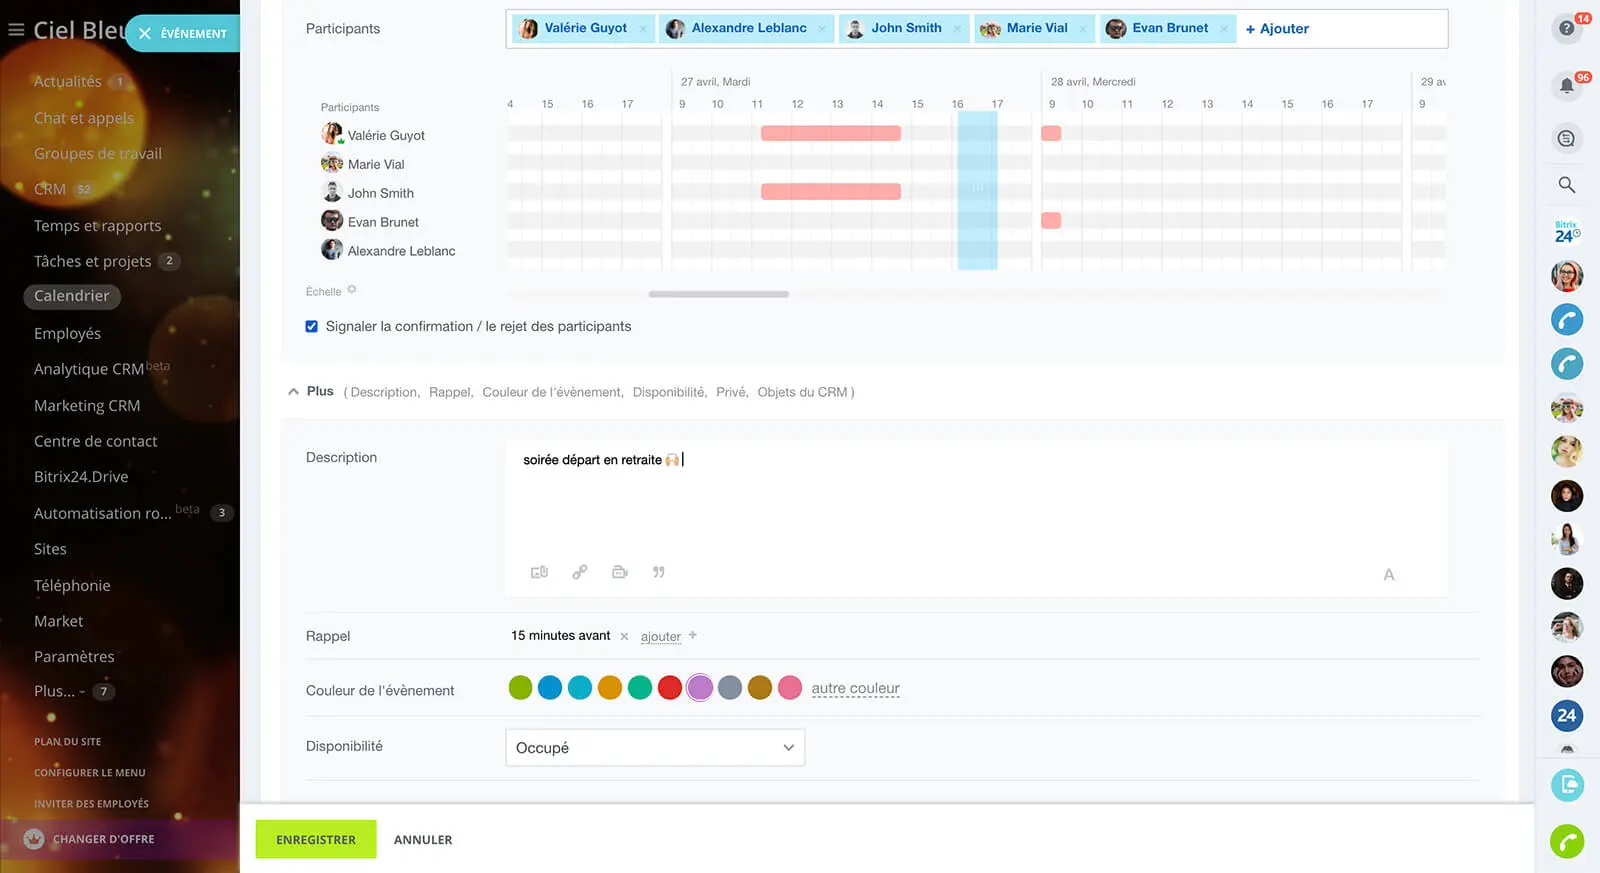Remove Valérie Guyot from participants

[642, 29]
